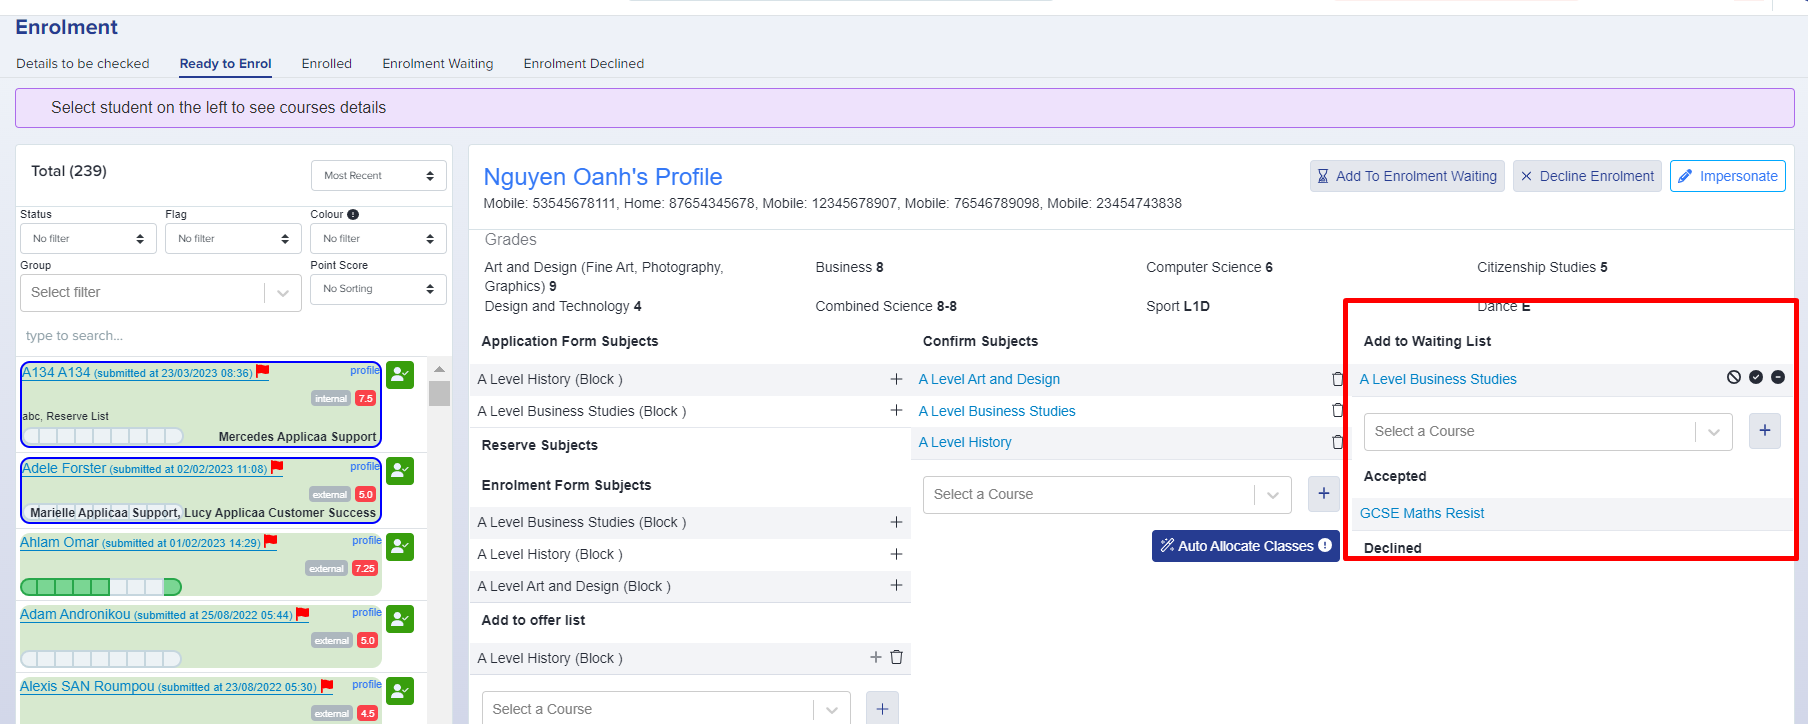This screenshot has width=1808, height=724.
Task: Click the green enrol icon for Ahlam Omar
Action: click(400, 547)
